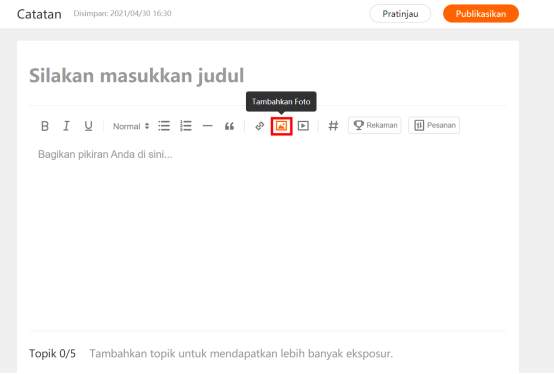Click the Rekaman button

pyautogui.click(x=375, y=125)
